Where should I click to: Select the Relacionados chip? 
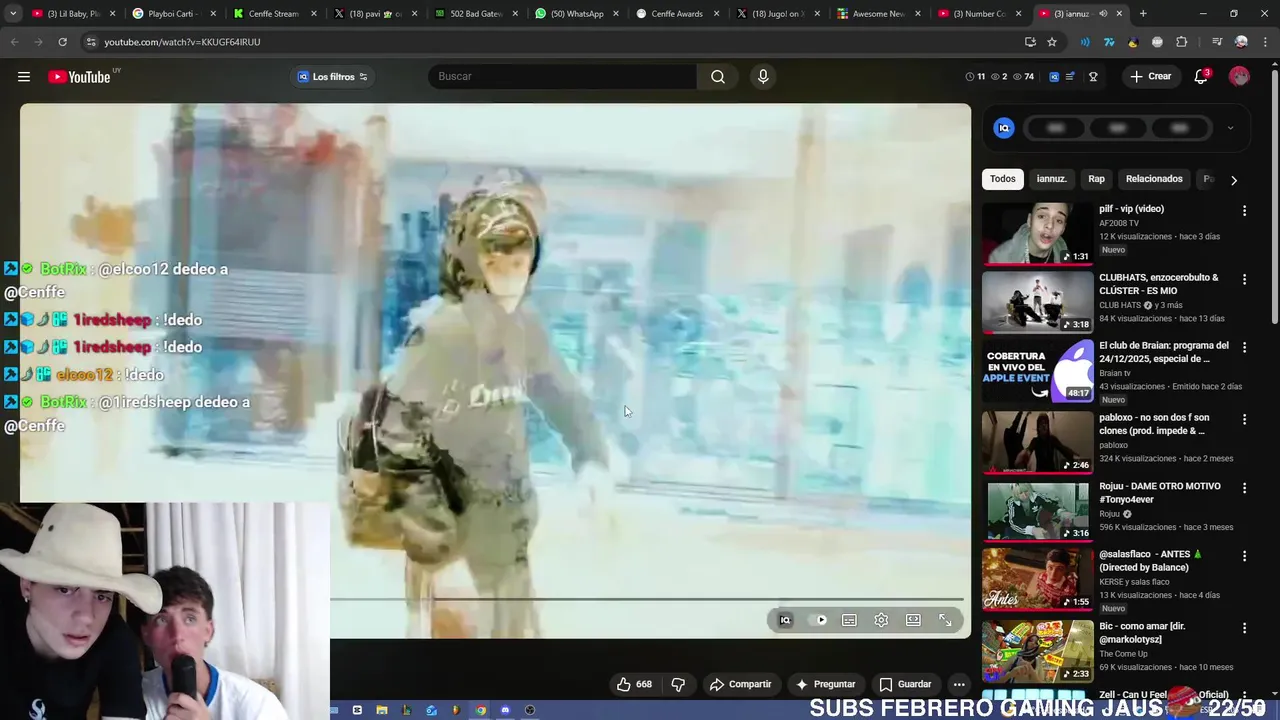[x=1154, y=179]
